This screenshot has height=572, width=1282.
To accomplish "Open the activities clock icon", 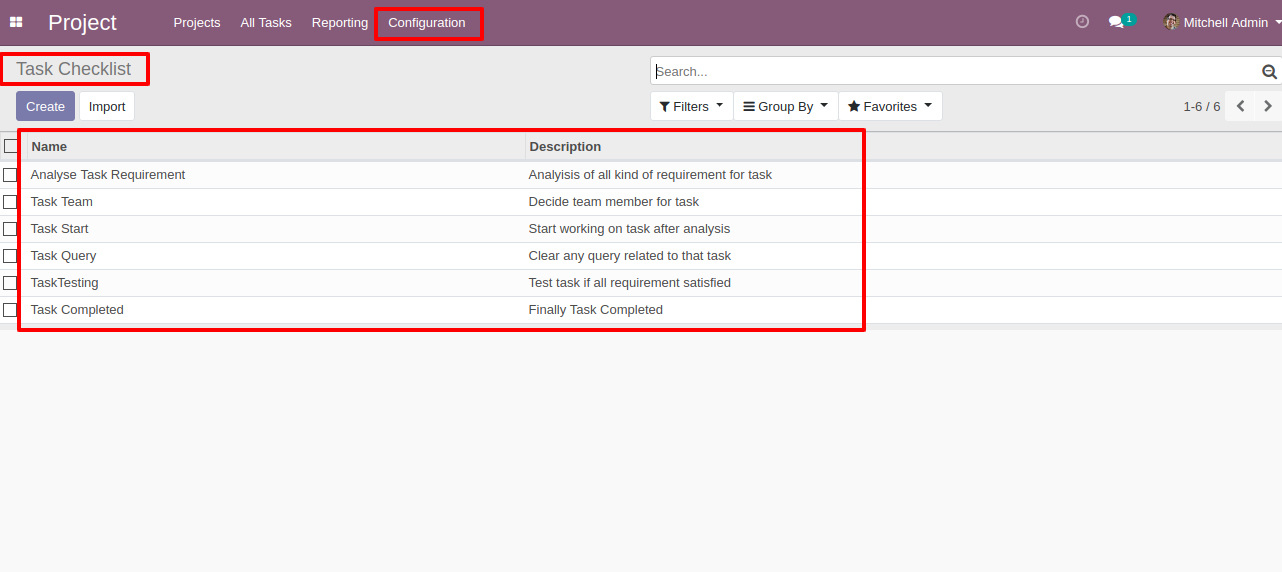I will click(x=1082, y=22).
